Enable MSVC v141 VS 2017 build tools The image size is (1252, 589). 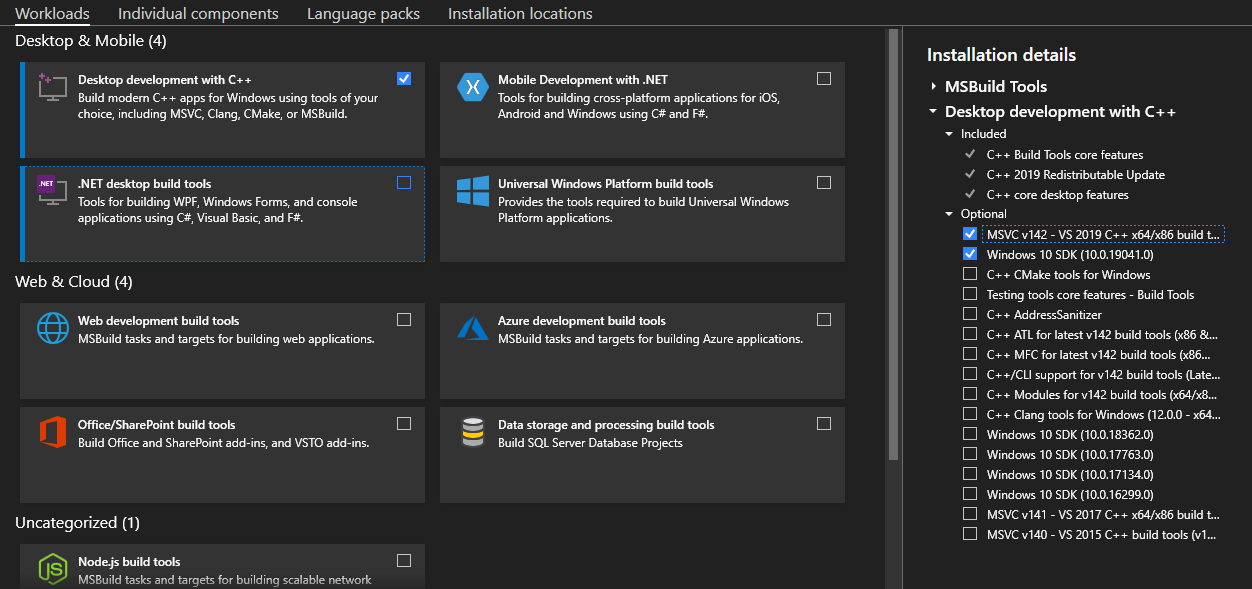pos(970,514)
